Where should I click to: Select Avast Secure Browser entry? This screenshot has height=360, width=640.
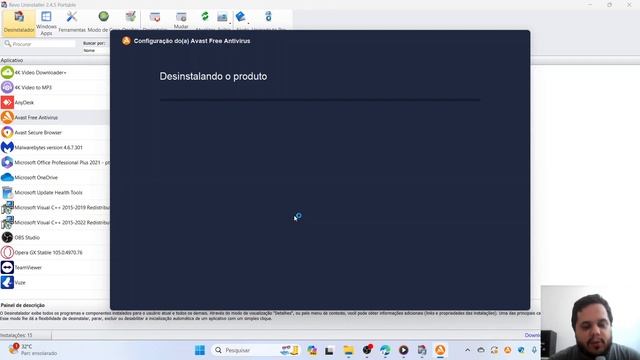[55, 132]
